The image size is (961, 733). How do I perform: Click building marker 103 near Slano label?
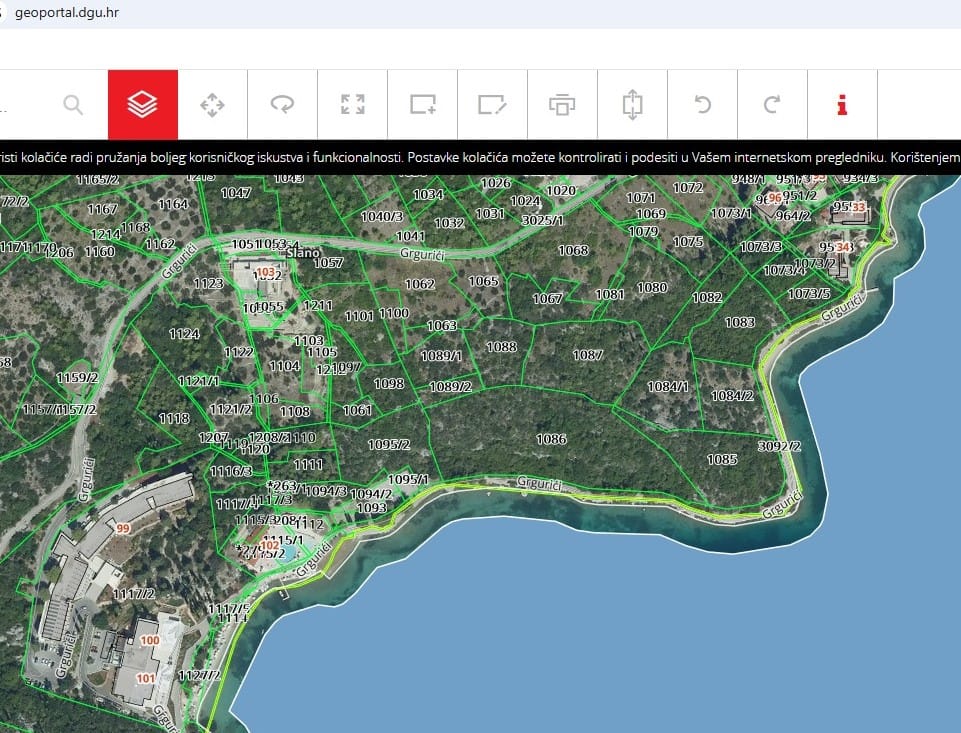266,272
